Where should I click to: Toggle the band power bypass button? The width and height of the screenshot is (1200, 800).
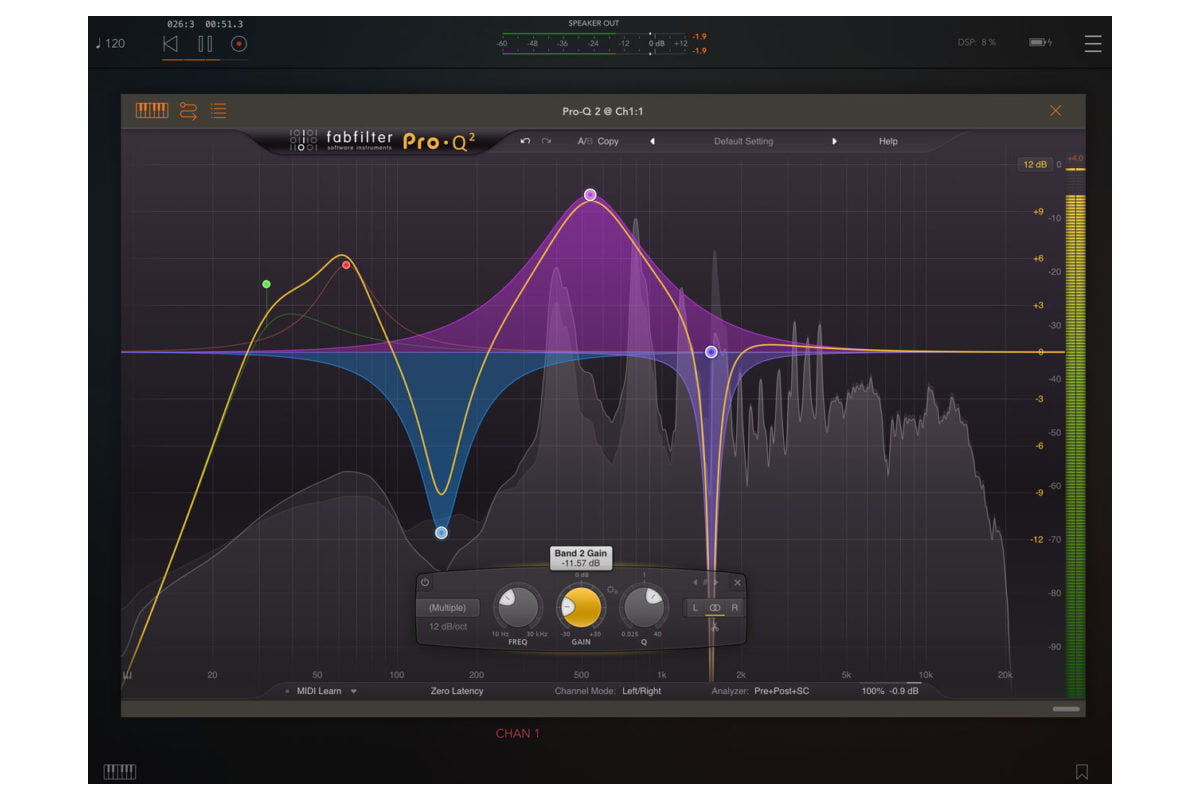click(x=424, y=582)
